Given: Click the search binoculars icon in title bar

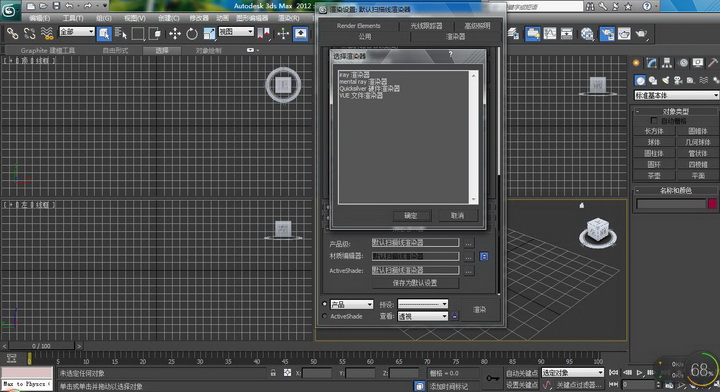Looking at the screenshot, I should pyautogui.click(x=591, y=6).
